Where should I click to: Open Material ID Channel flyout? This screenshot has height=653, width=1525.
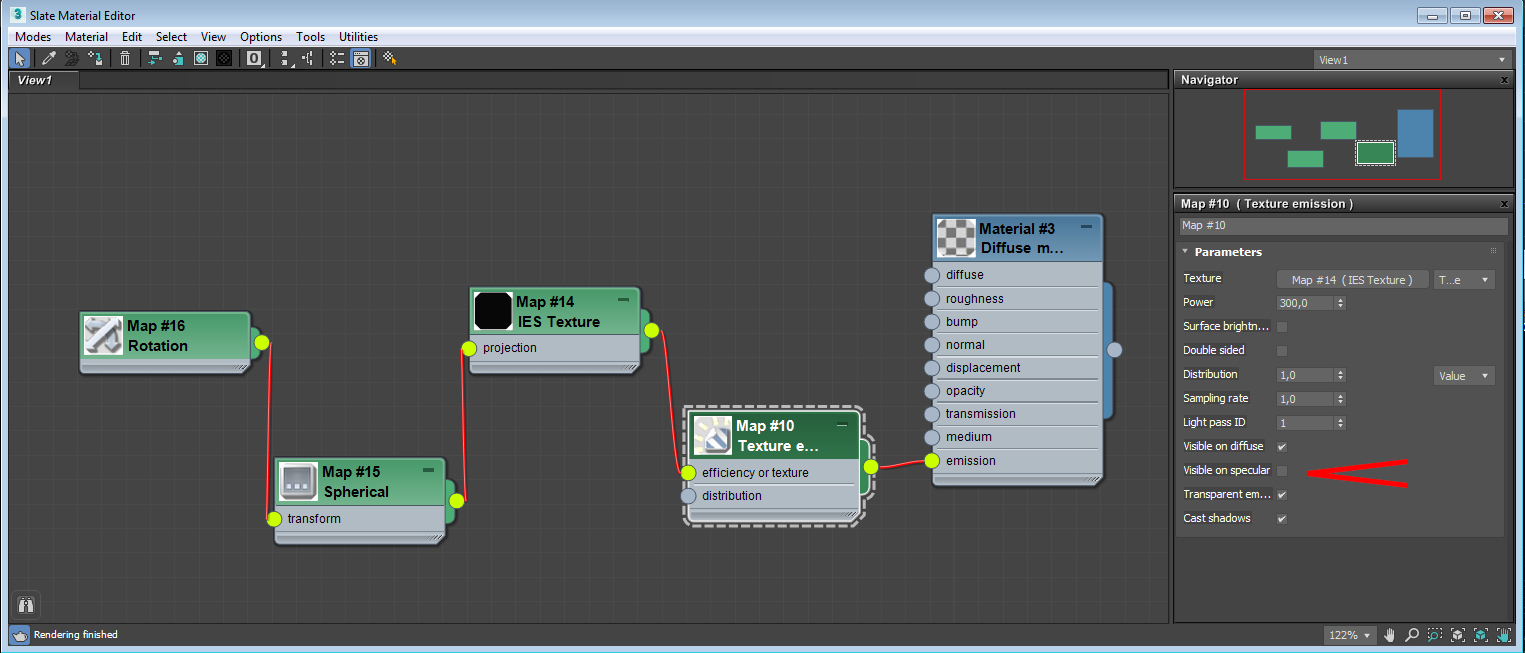tap(255, 58)
